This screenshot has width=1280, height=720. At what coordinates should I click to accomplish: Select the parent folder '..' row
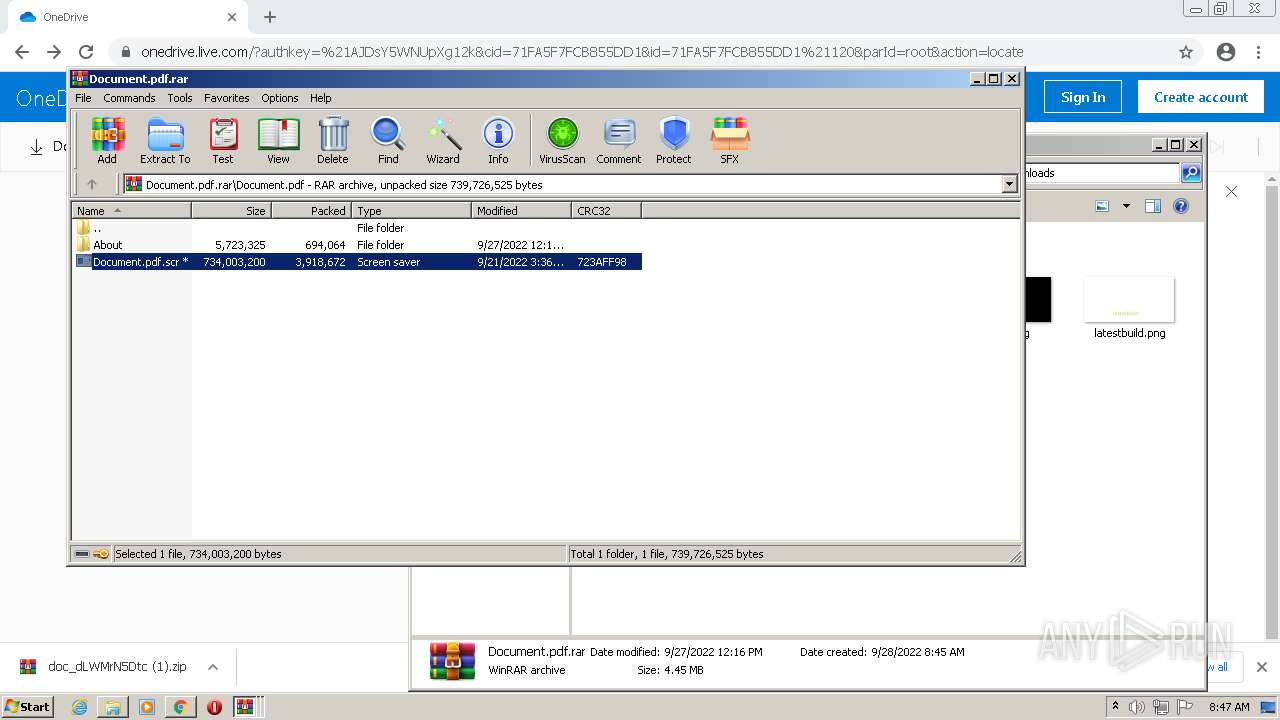click(x=358, y=228)
